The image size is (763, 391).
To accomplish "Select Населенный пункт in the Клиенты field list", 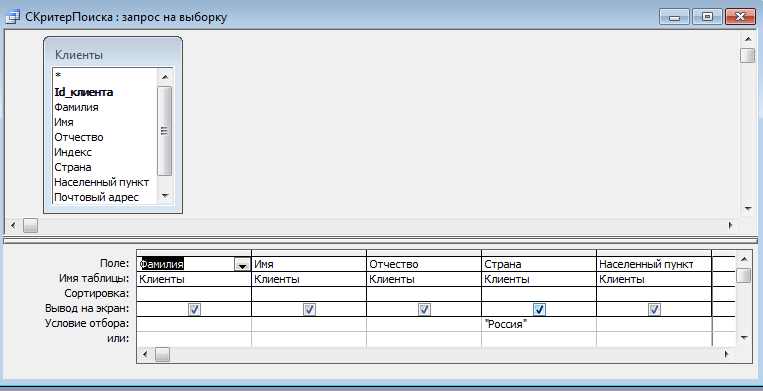I will pyautogui.click(x=105, y=182).
